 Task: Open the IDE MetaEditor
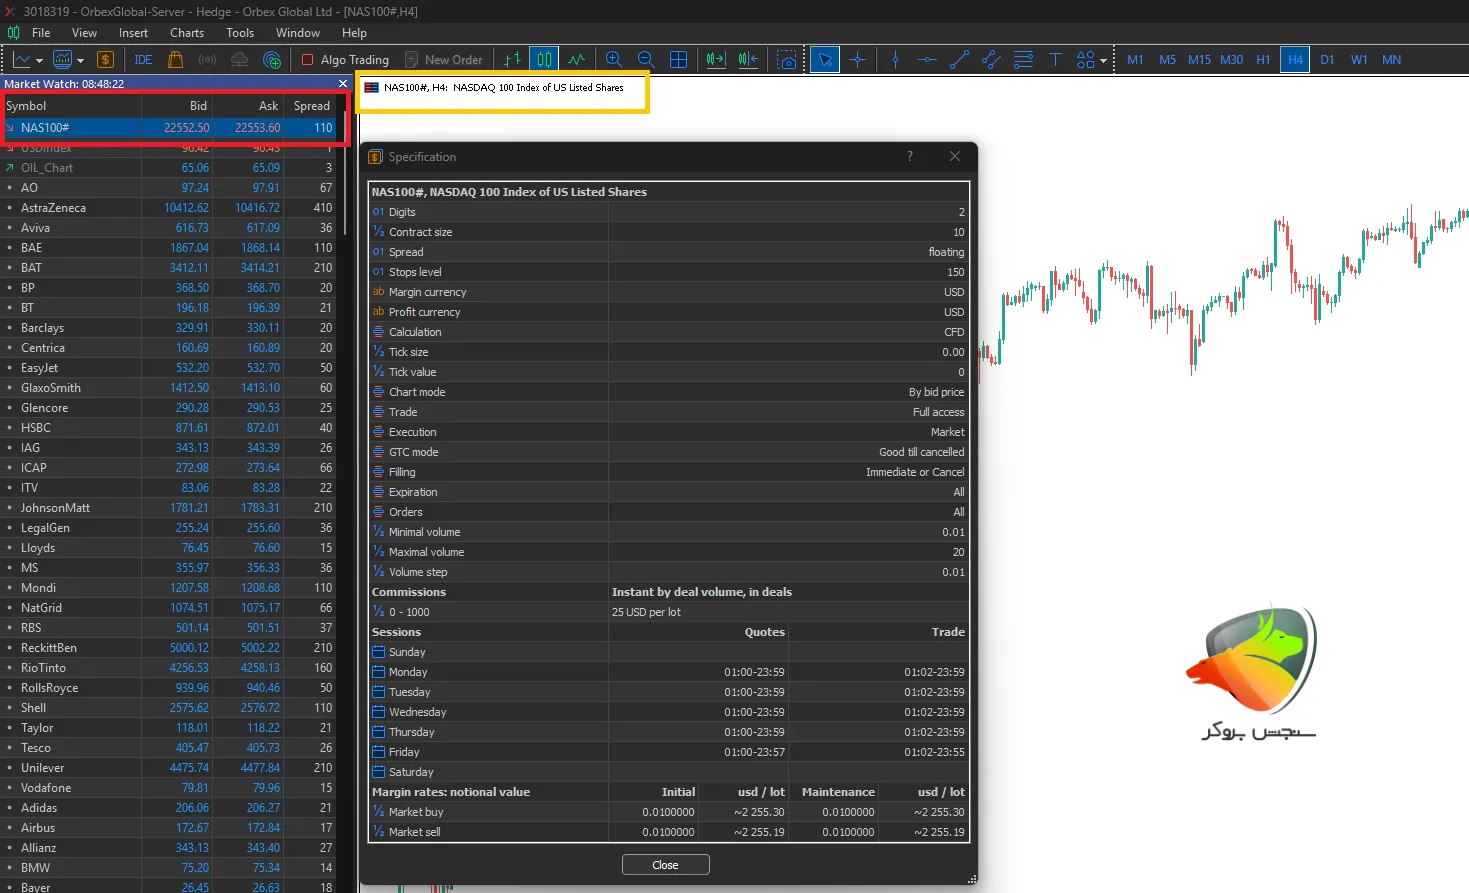tap(143, 60)
